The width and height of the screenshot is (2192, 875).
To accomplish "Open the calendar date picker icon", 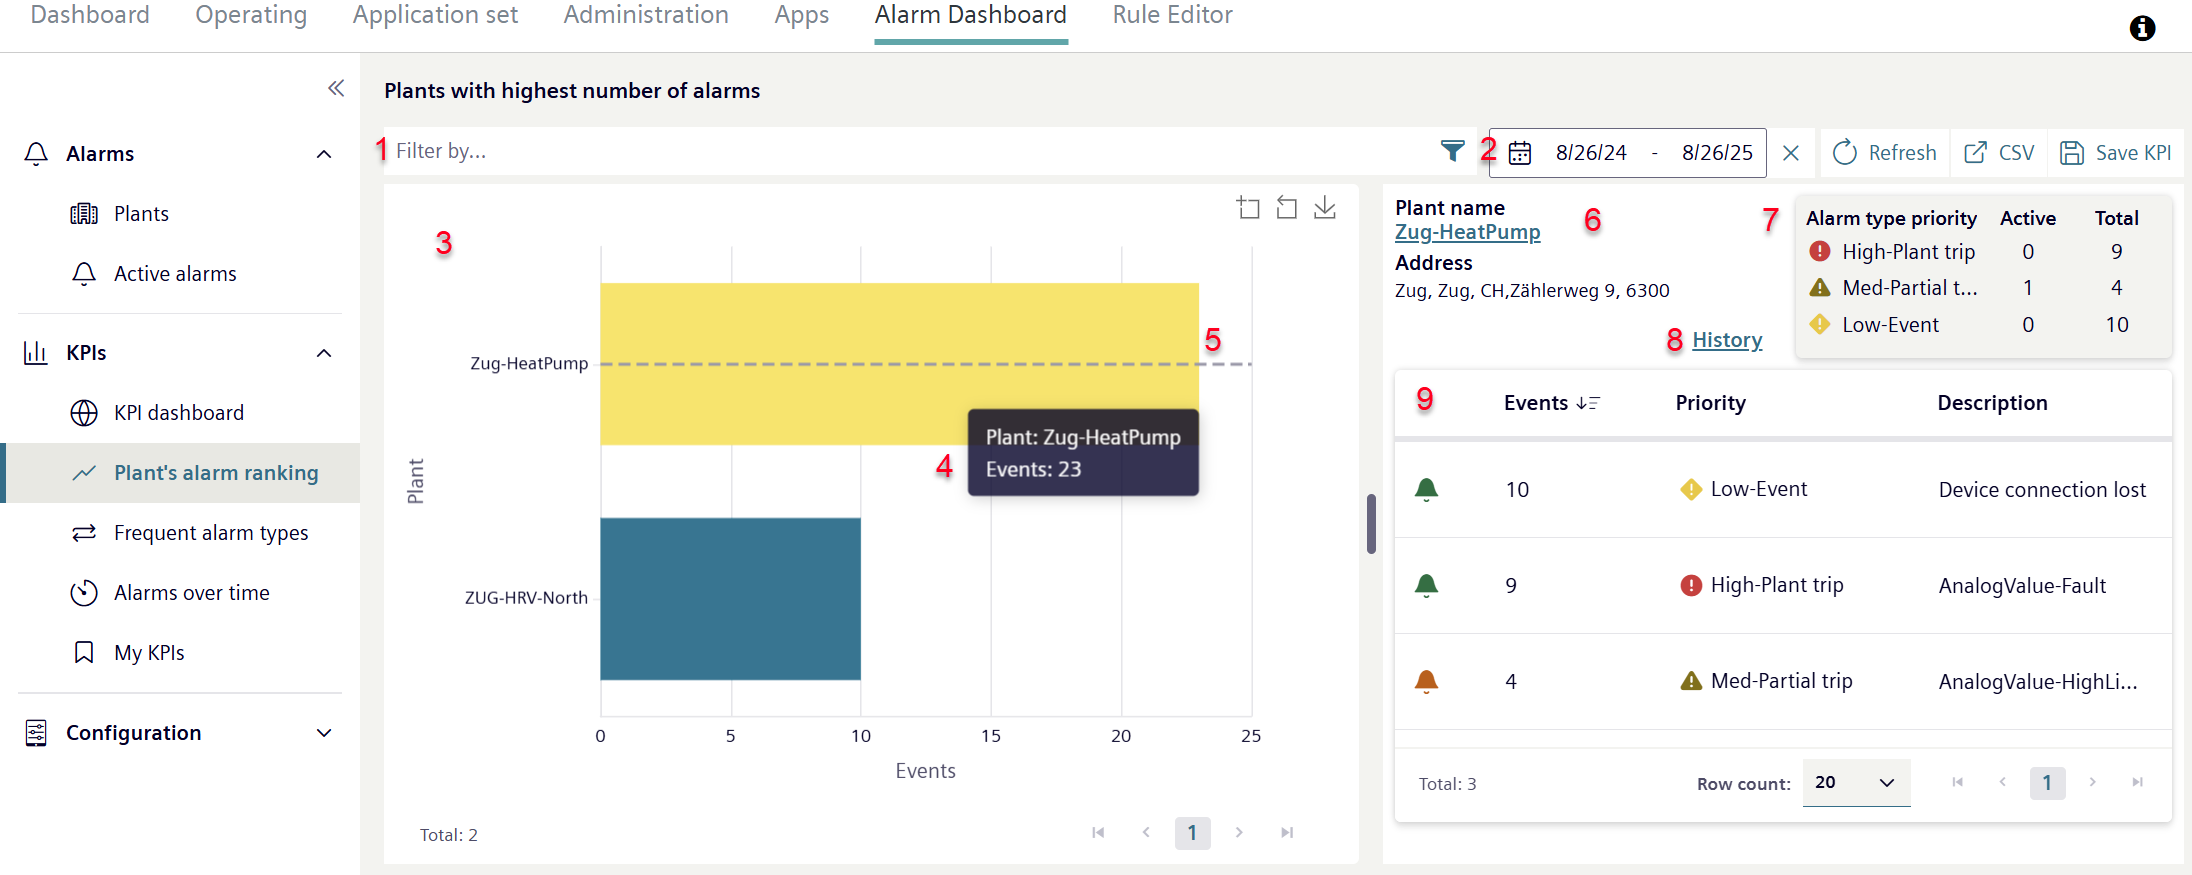I will 1520,153.
